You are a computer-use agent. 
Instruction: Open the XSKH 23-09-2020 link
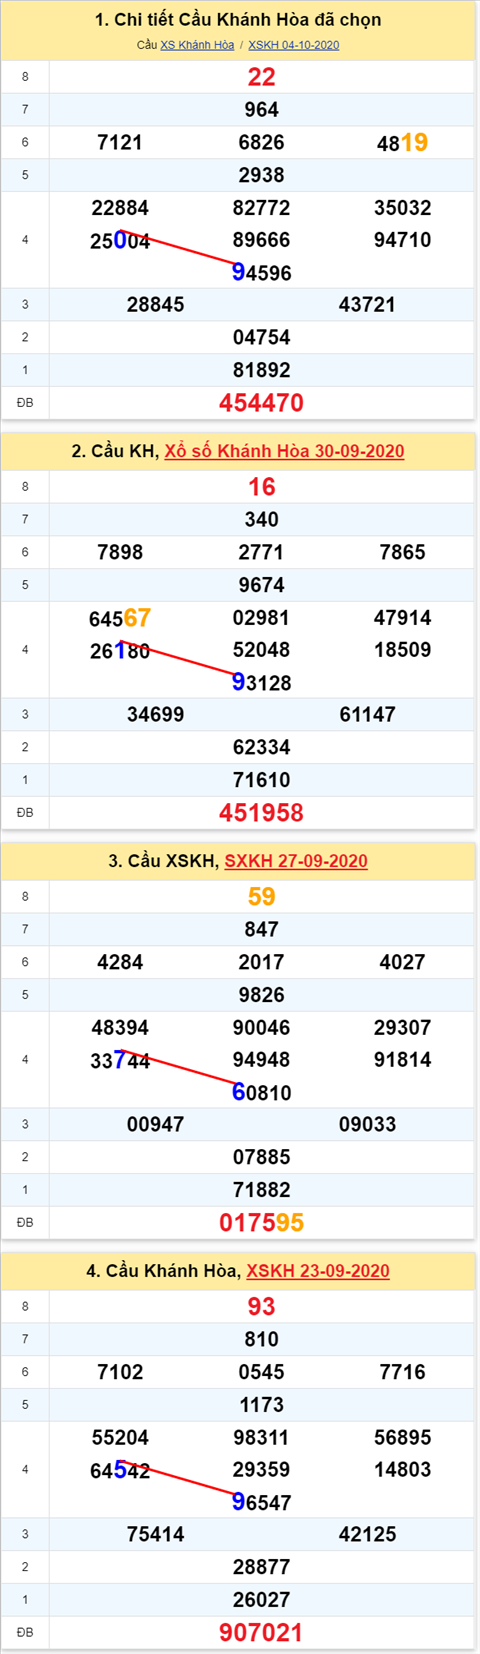[318, 1271]
